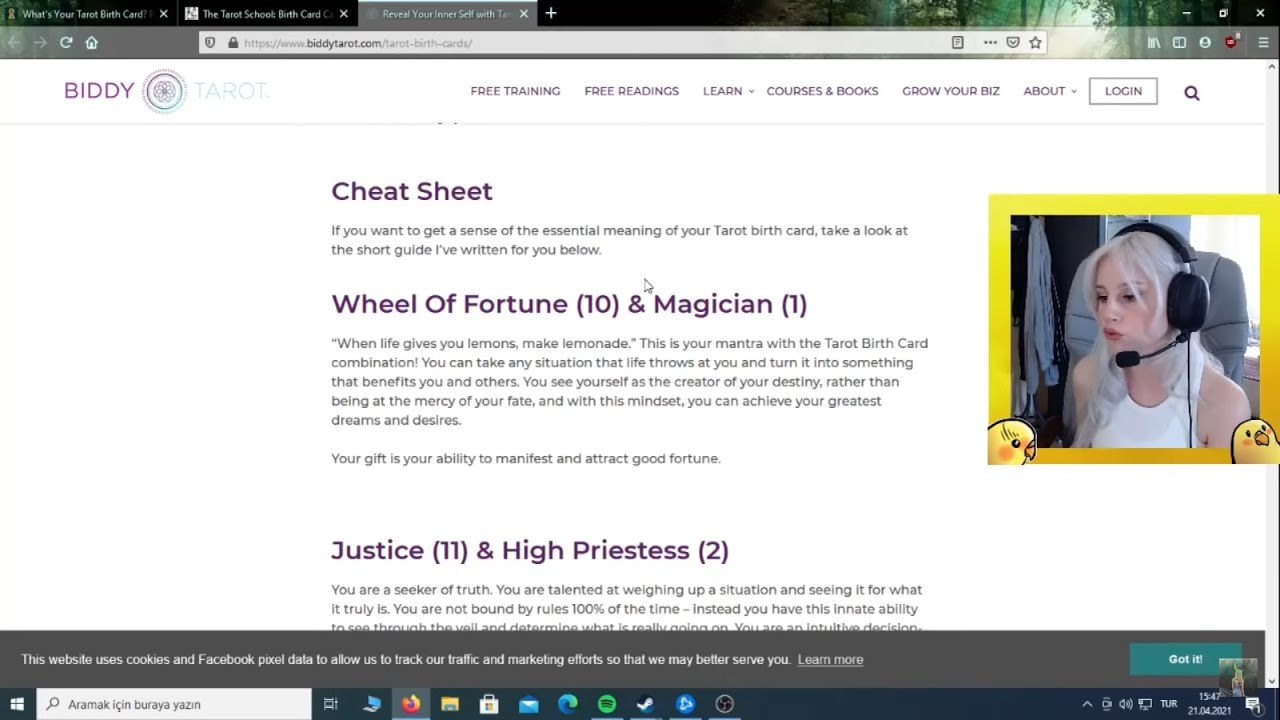Click the forward navigation arrow
The image size is (1280, 720).
tap(40, 42)
